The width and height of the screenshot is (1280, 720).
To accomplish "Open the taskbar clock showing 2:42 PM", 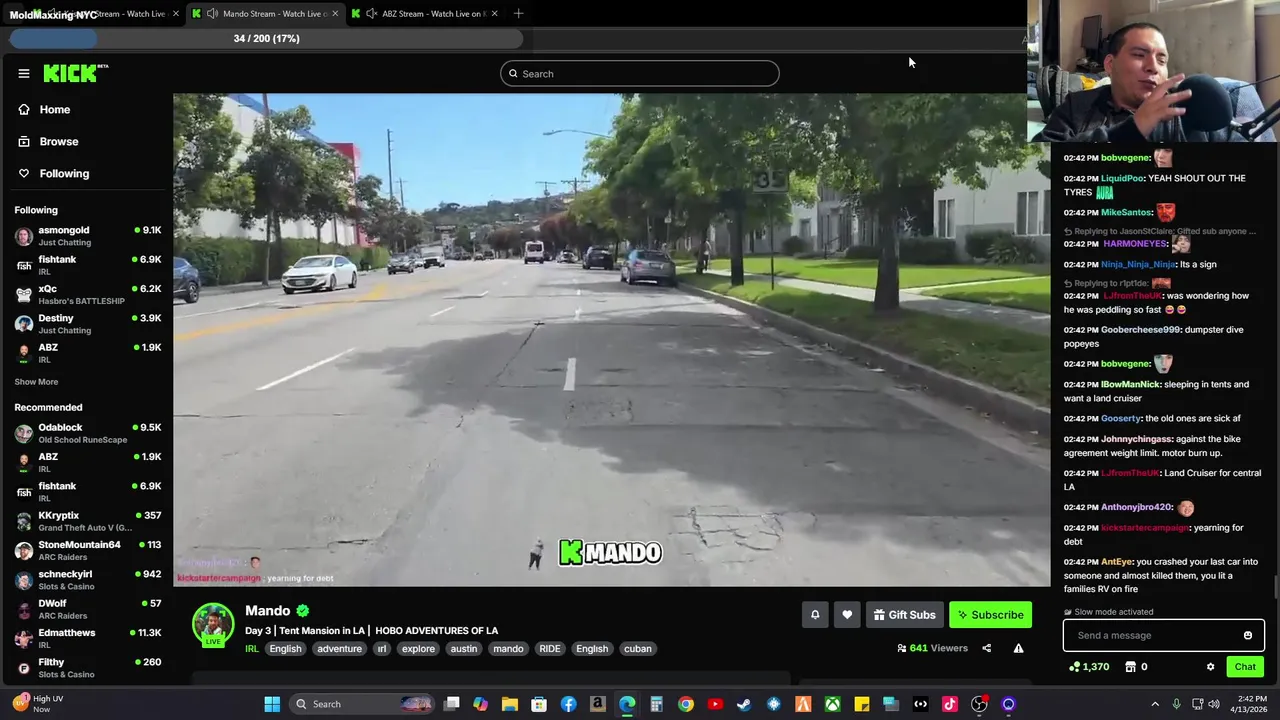I will (1251, 704).
